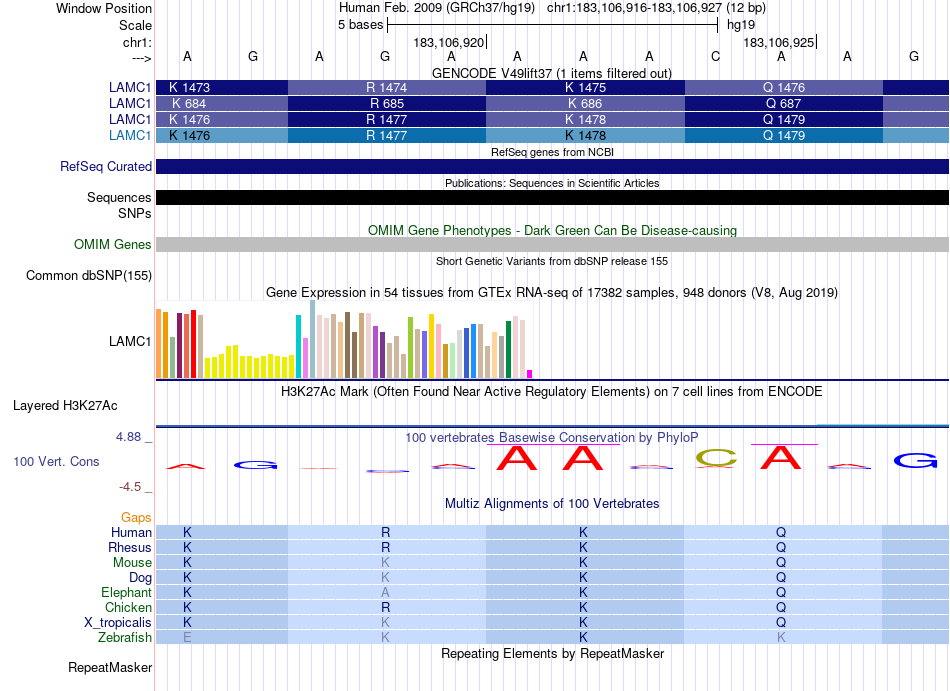Click the Zebrafish species label

(x=125, y=638)
